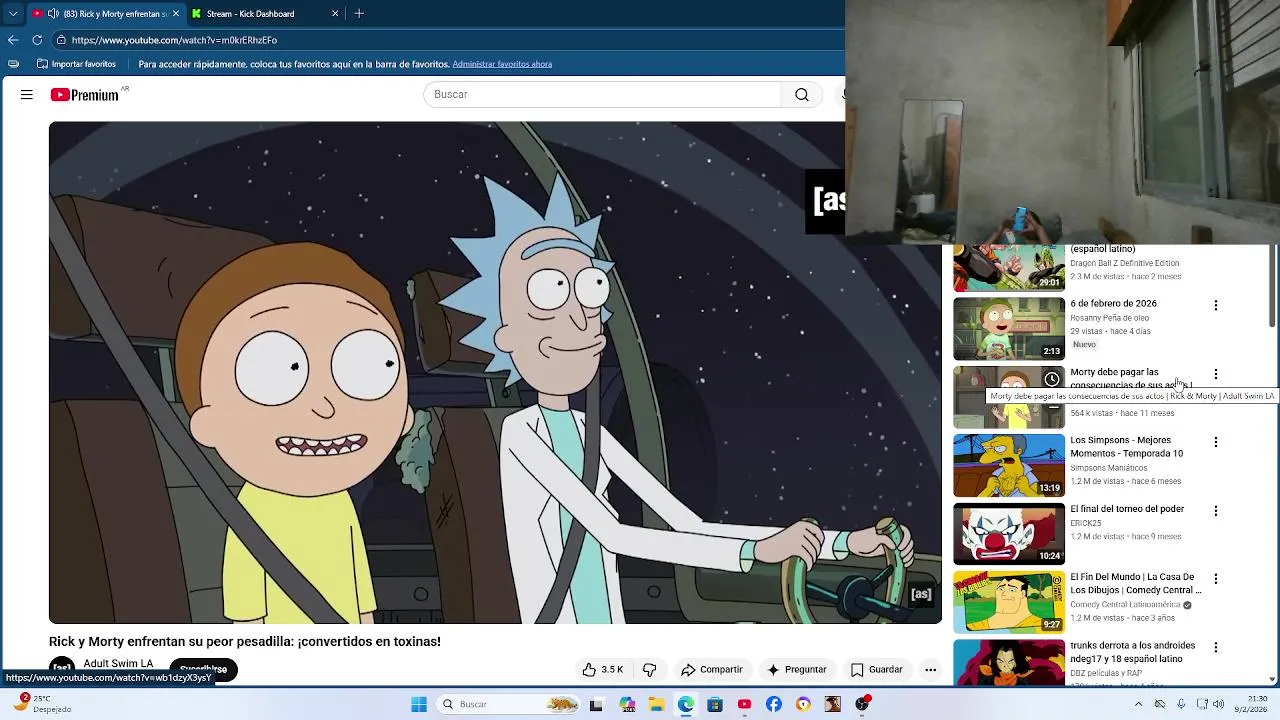
Task: Dislike the Rick y Morty video
Action: tap(649, 670)
